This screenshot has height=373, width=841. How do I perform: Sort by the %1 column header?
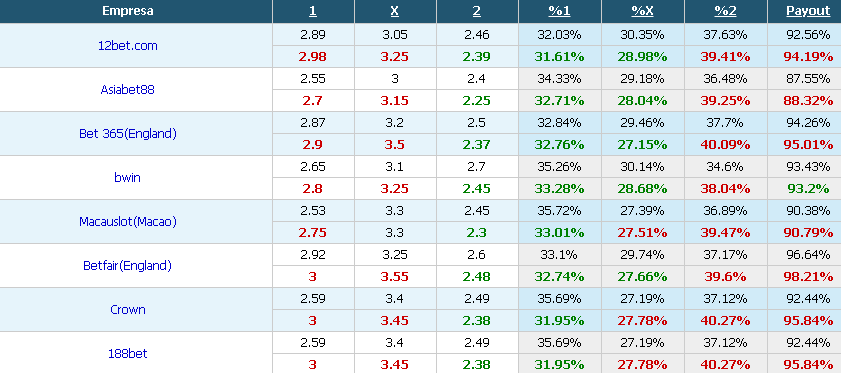click(x=559, y=11)
